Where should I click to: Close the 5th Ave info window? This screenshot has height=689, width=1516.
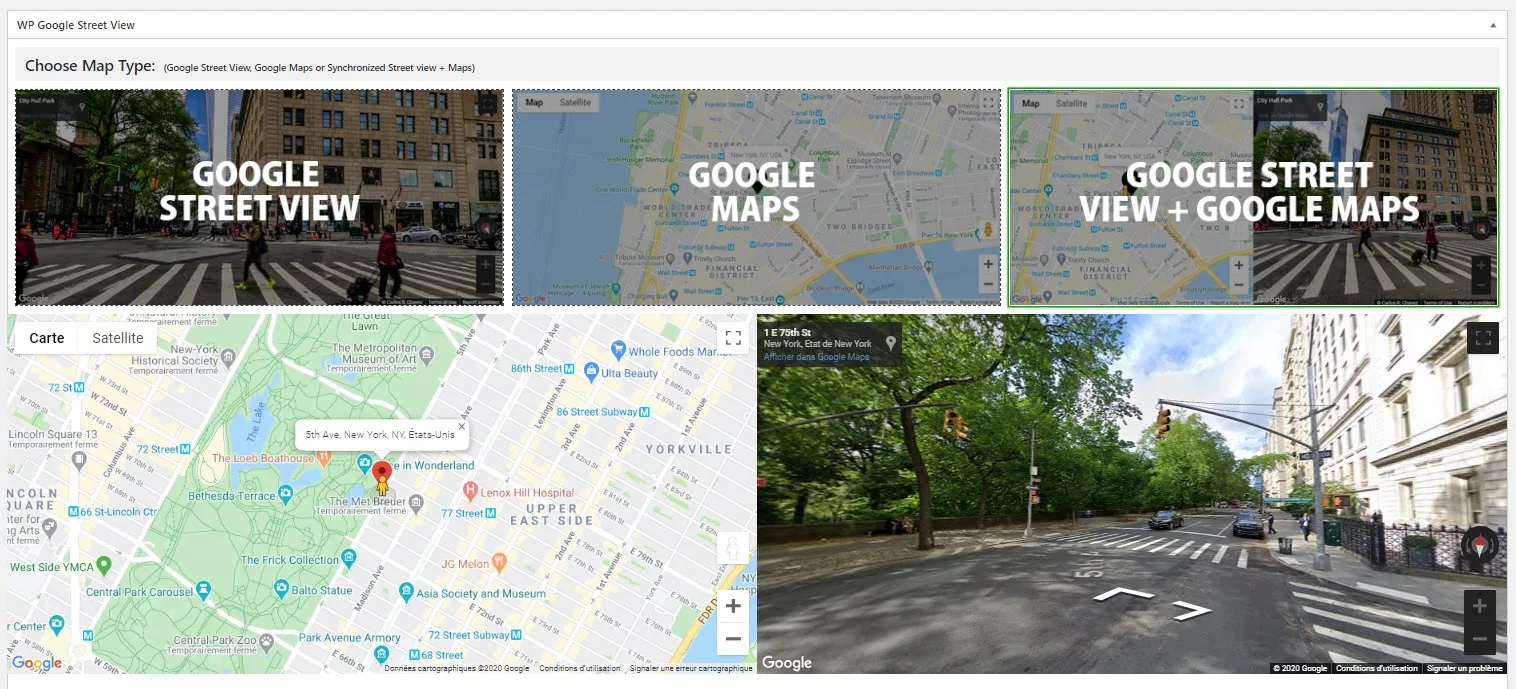click(461, 424)
